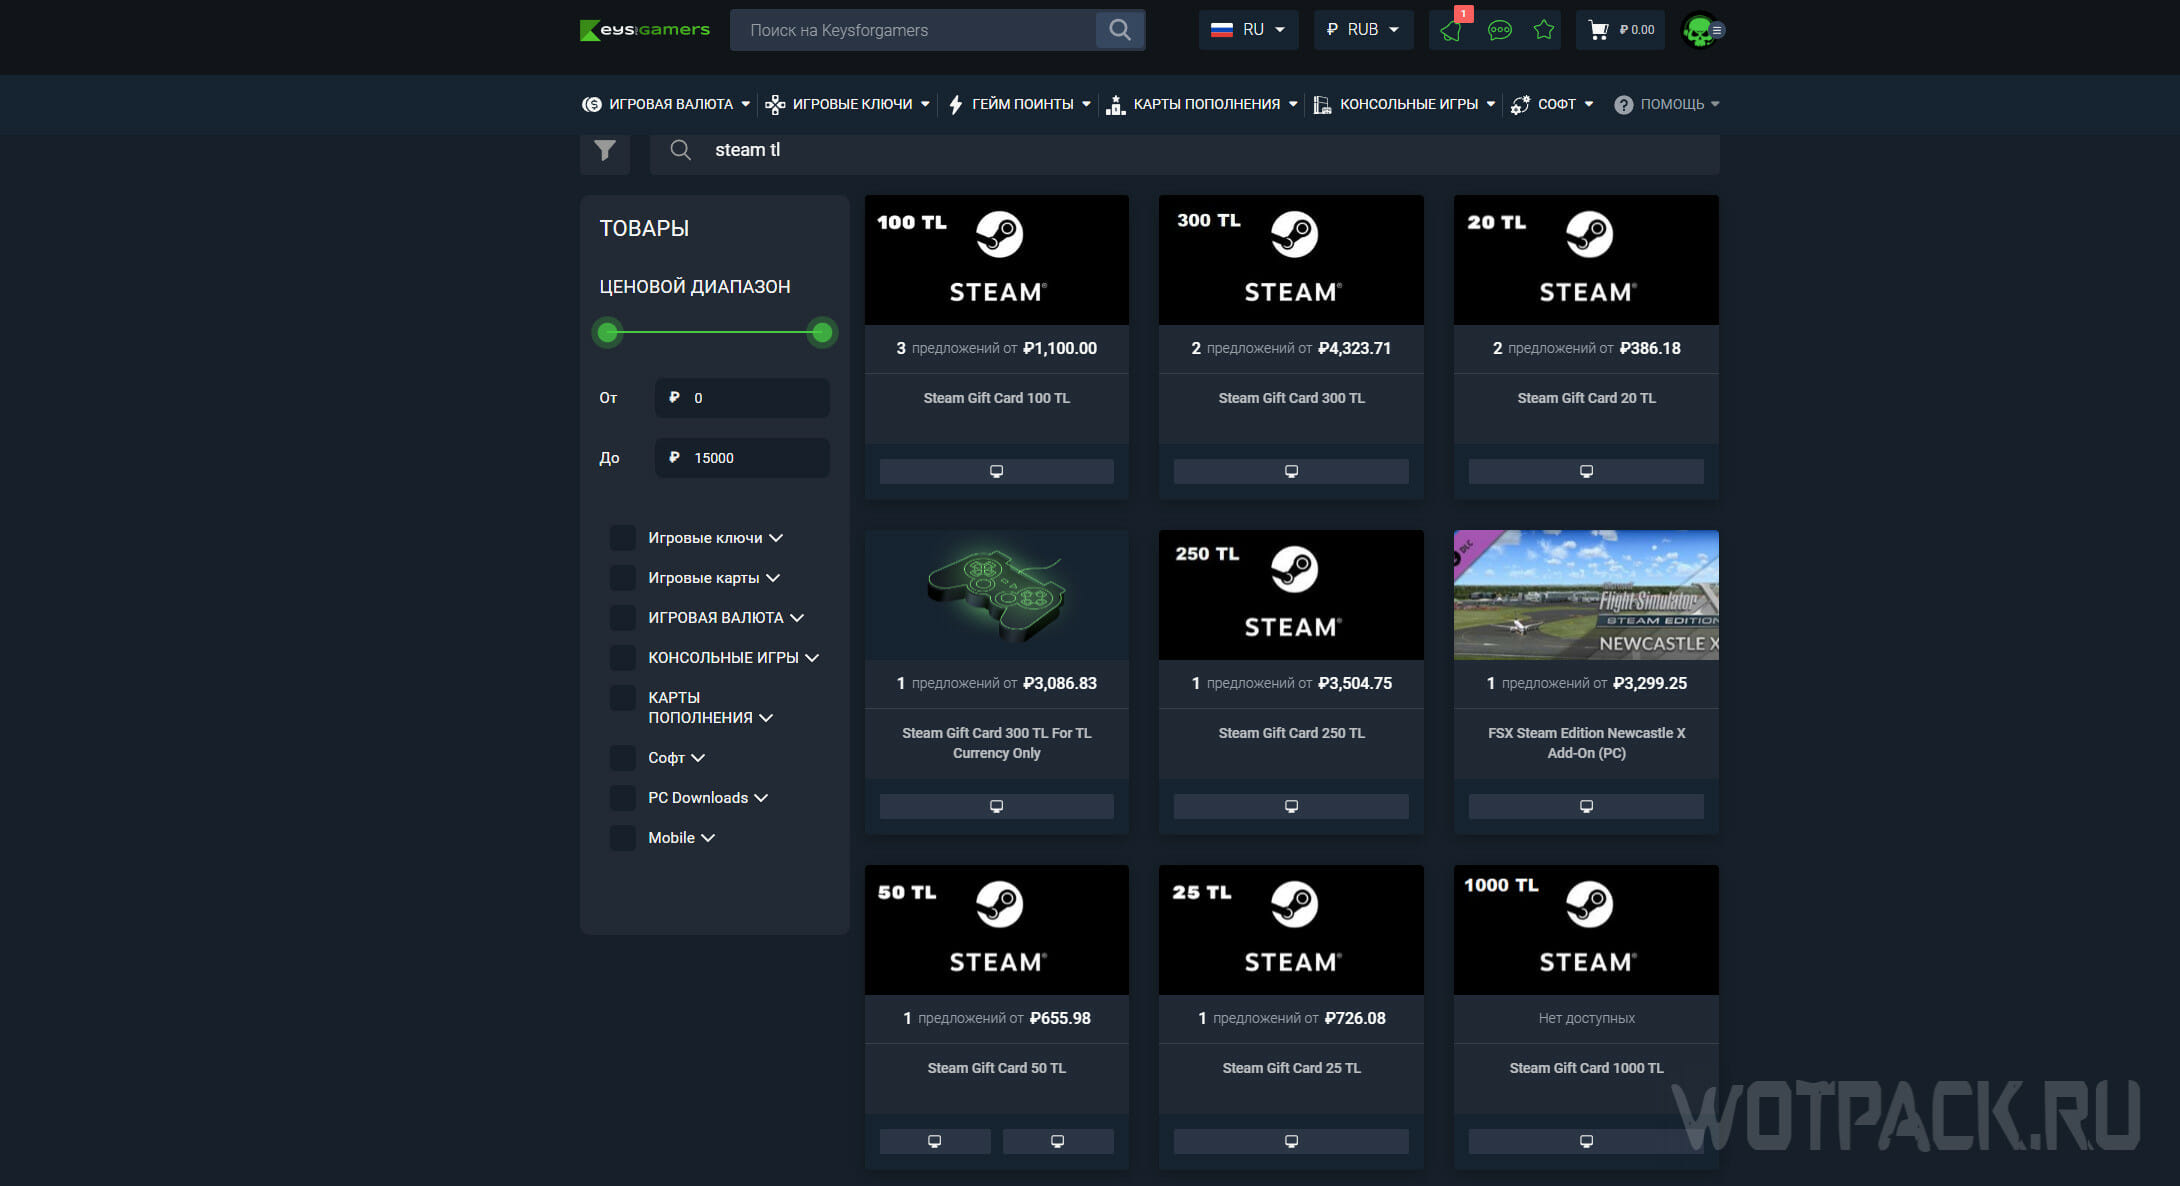
Task: Open the Steam Gift Card 100 TL link
Action: 996,398
